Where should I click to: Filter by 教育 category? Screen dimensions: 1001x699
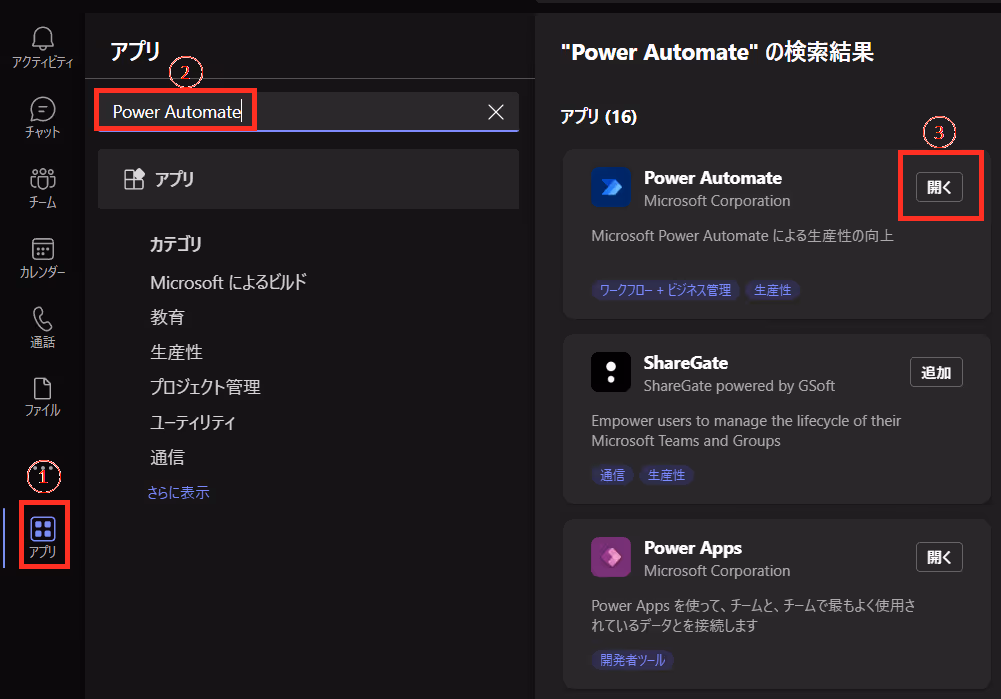(168, 317)
